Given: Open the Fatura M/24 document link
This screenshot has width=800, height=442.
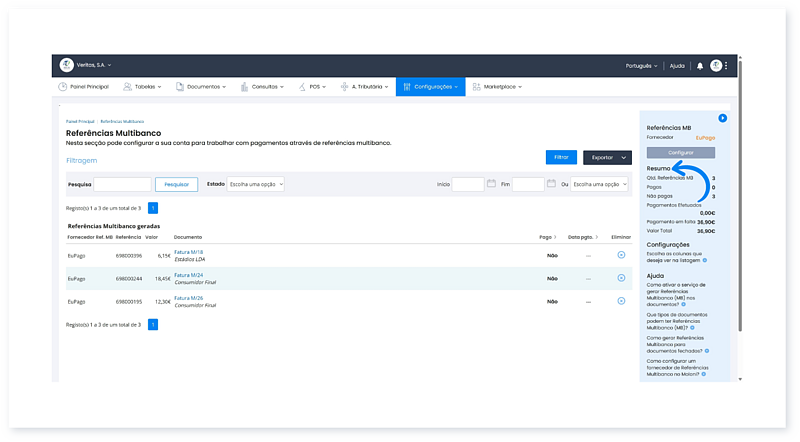Looking at the screenshot, I should (x=188, y=274).
